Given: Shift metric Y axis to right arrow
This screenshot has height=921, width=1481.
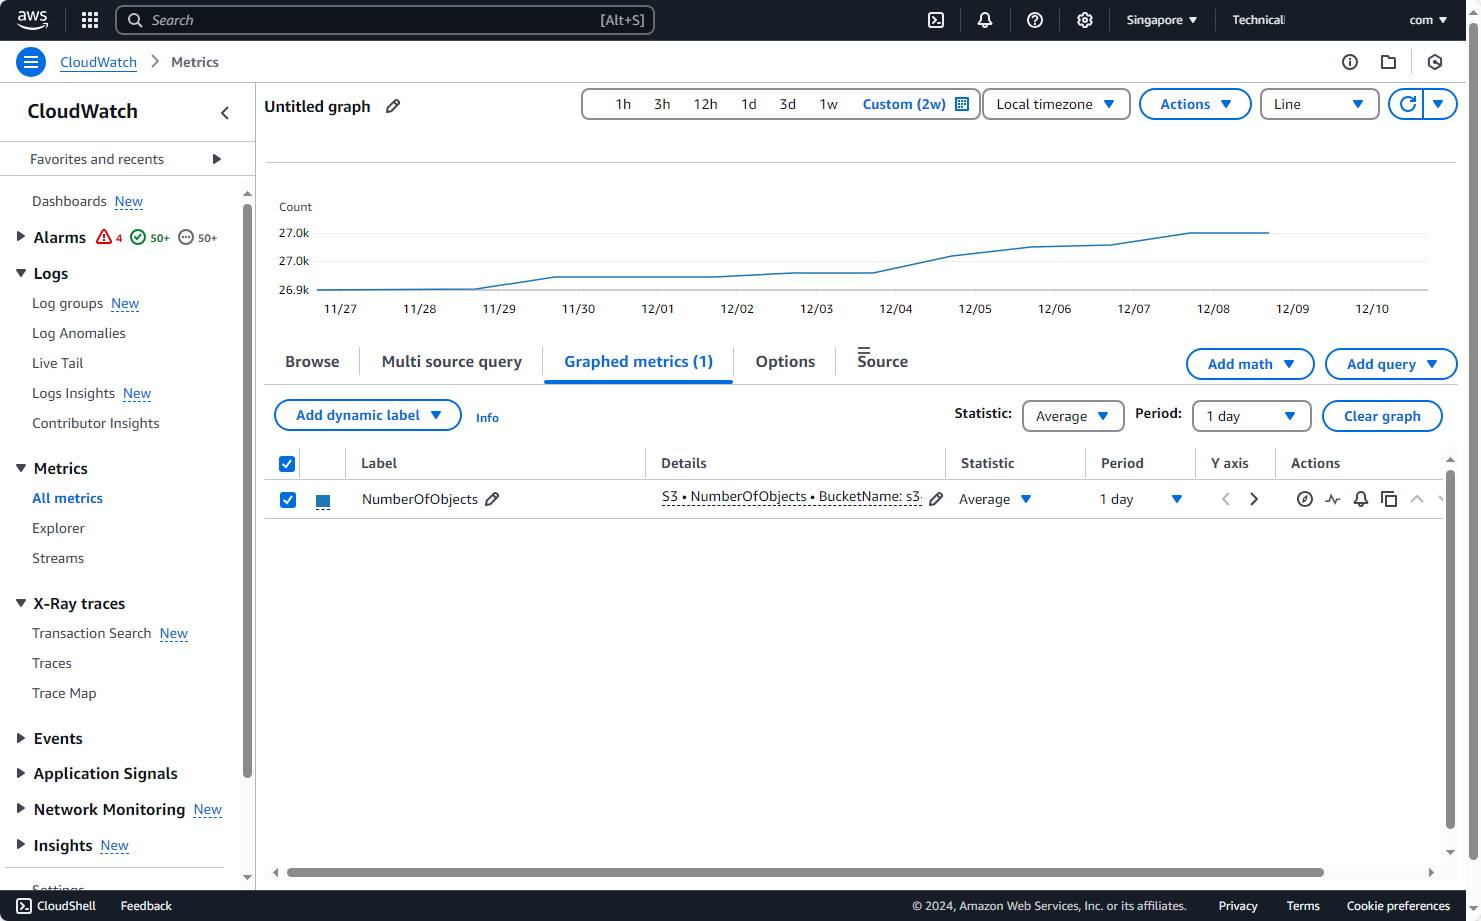Looking at the screenshot, I should [x=1254, y=499].
